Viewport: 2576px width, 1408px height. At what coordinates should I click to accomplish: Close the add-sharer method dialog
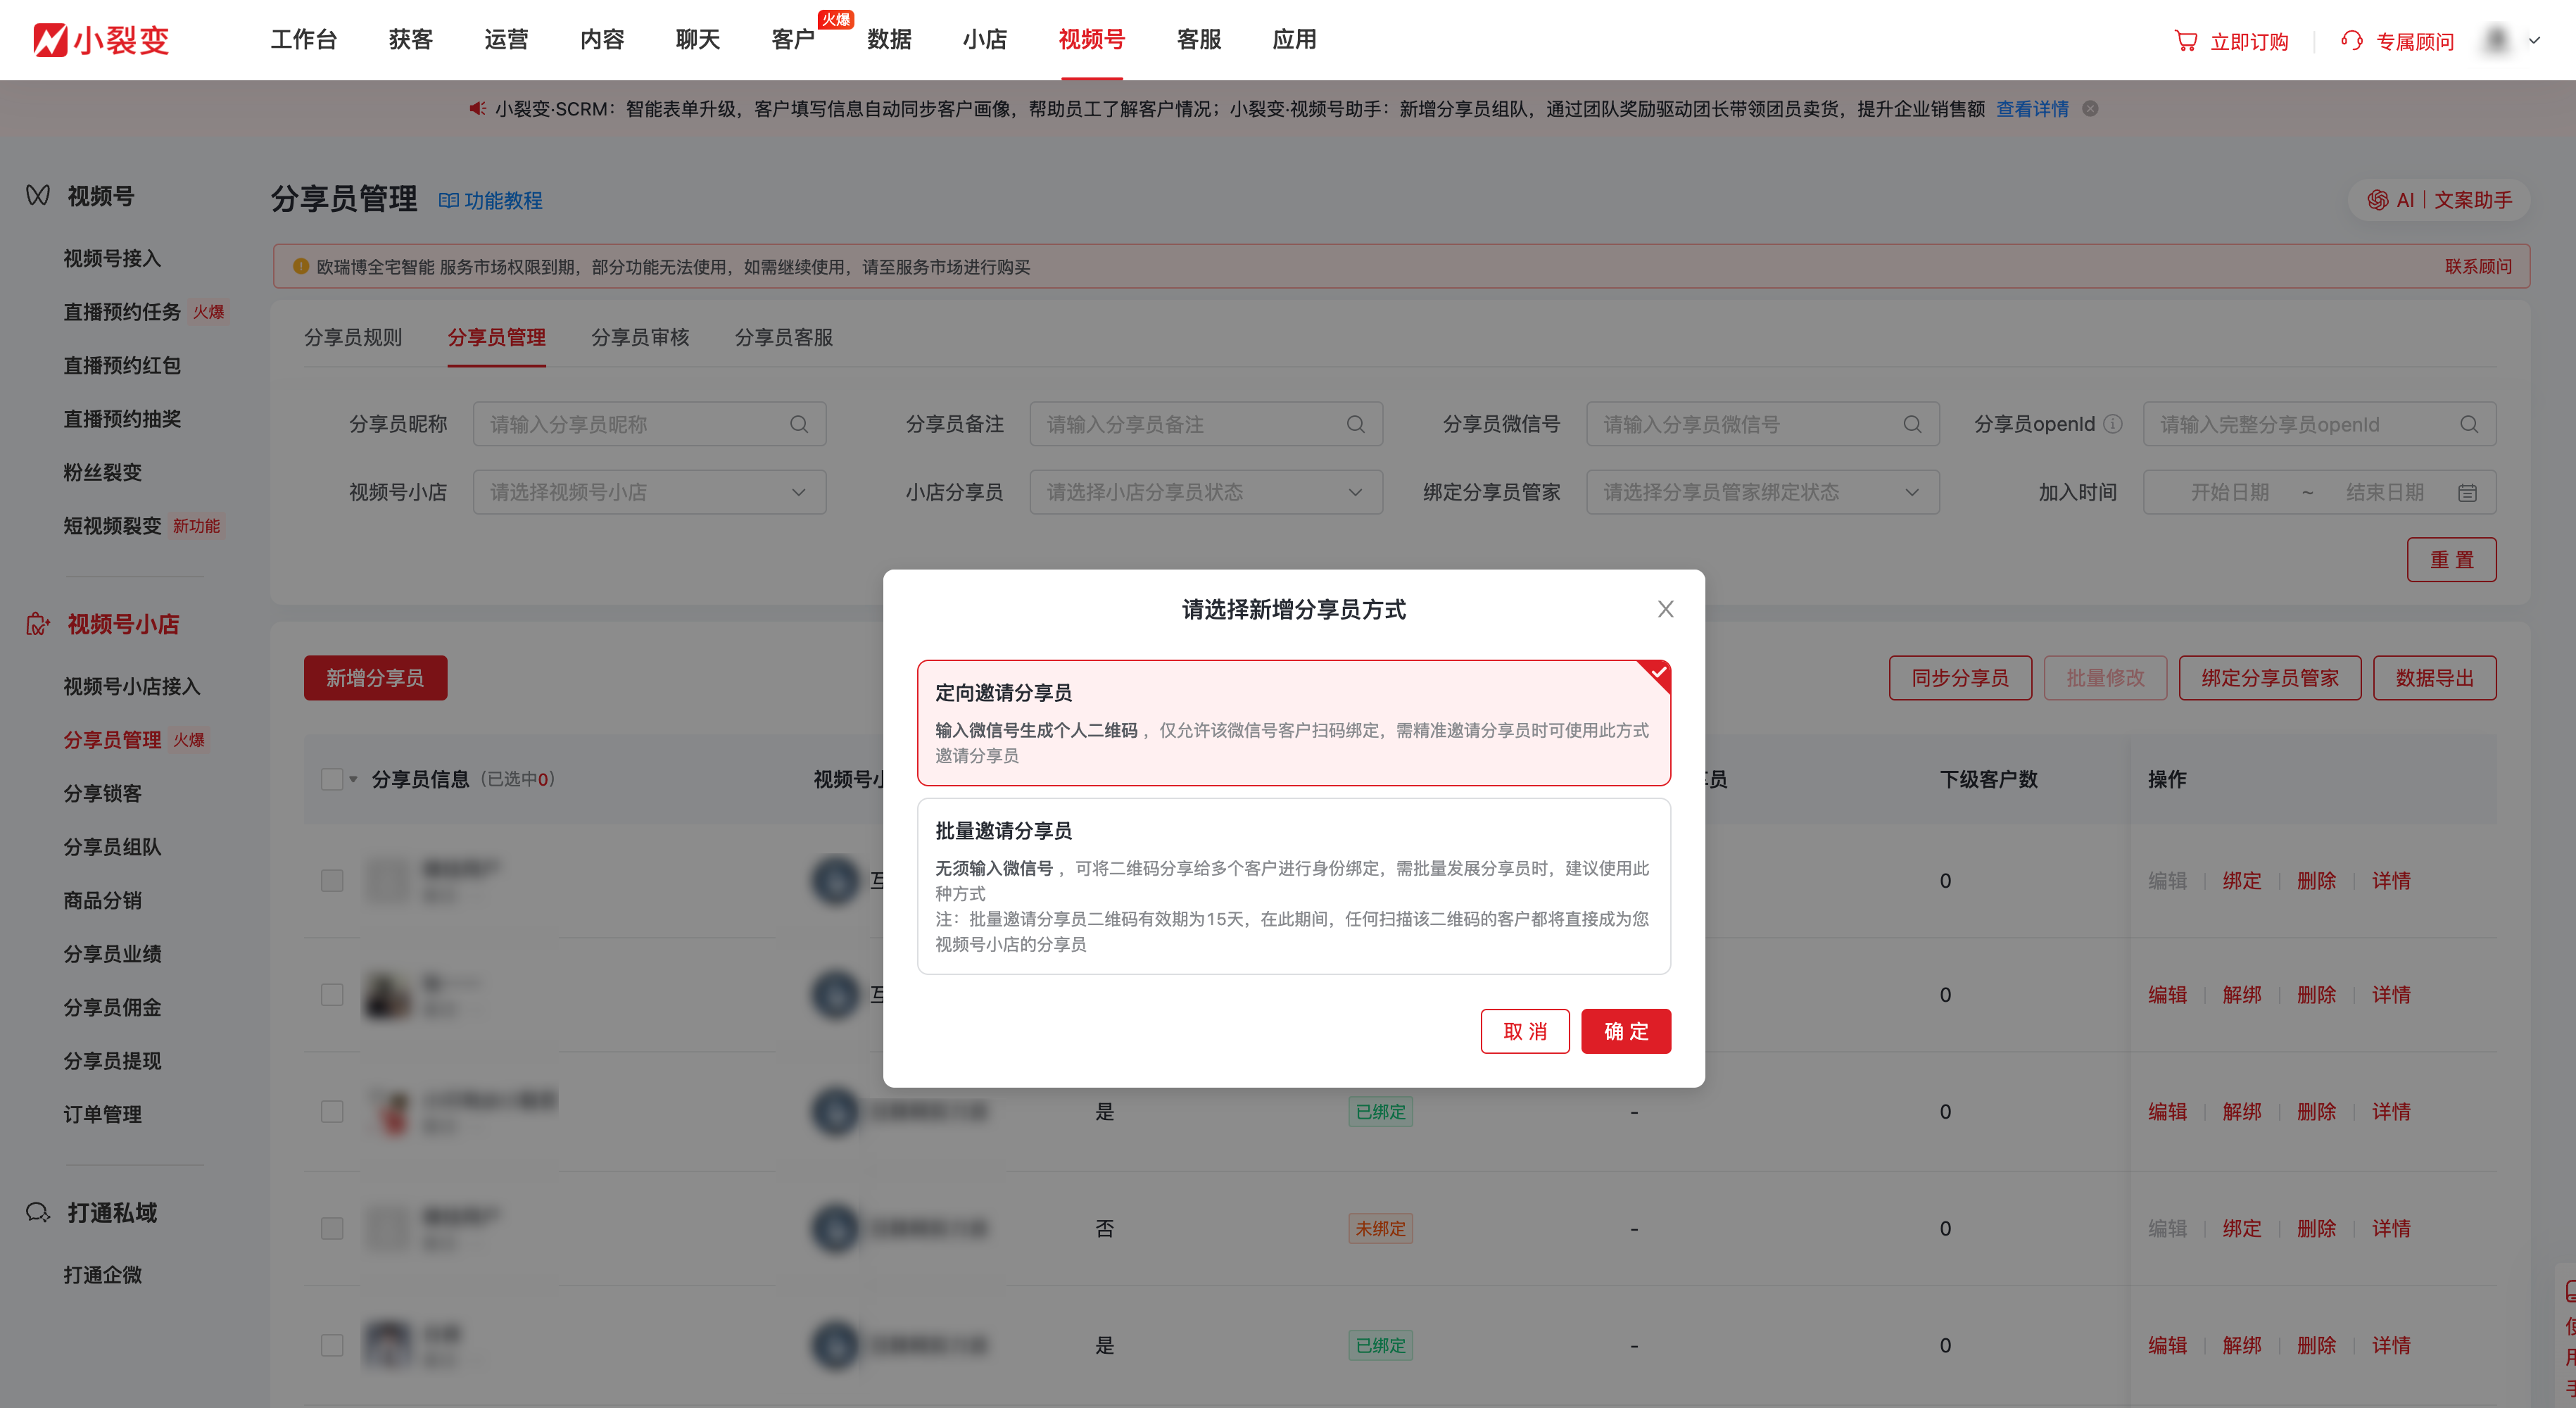click(1665, 609)
